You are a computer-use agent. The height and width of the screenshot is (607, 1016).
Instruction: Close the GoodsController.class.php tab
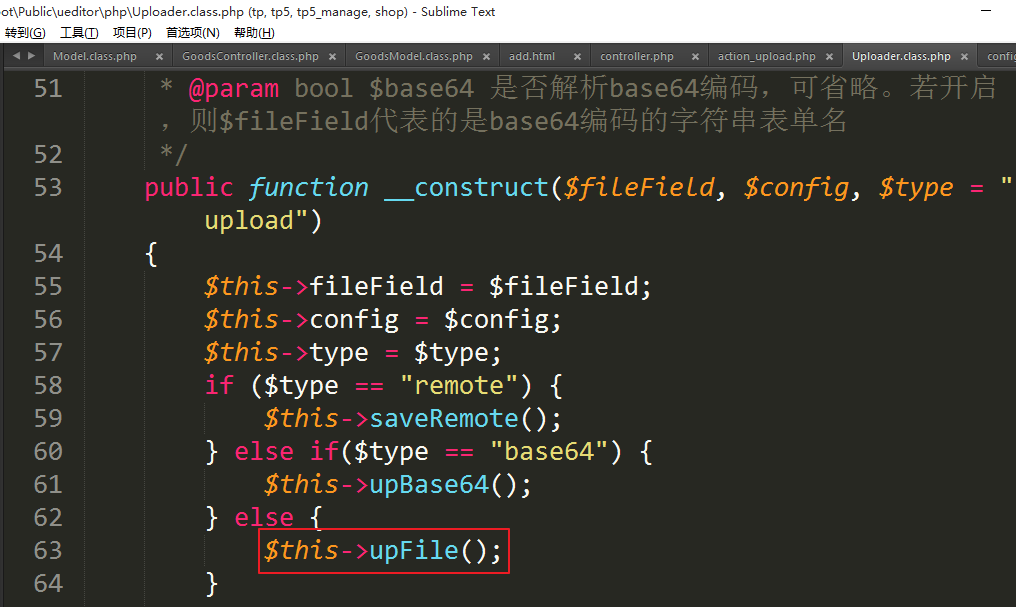pyautogui.click(x=332, y=57)
